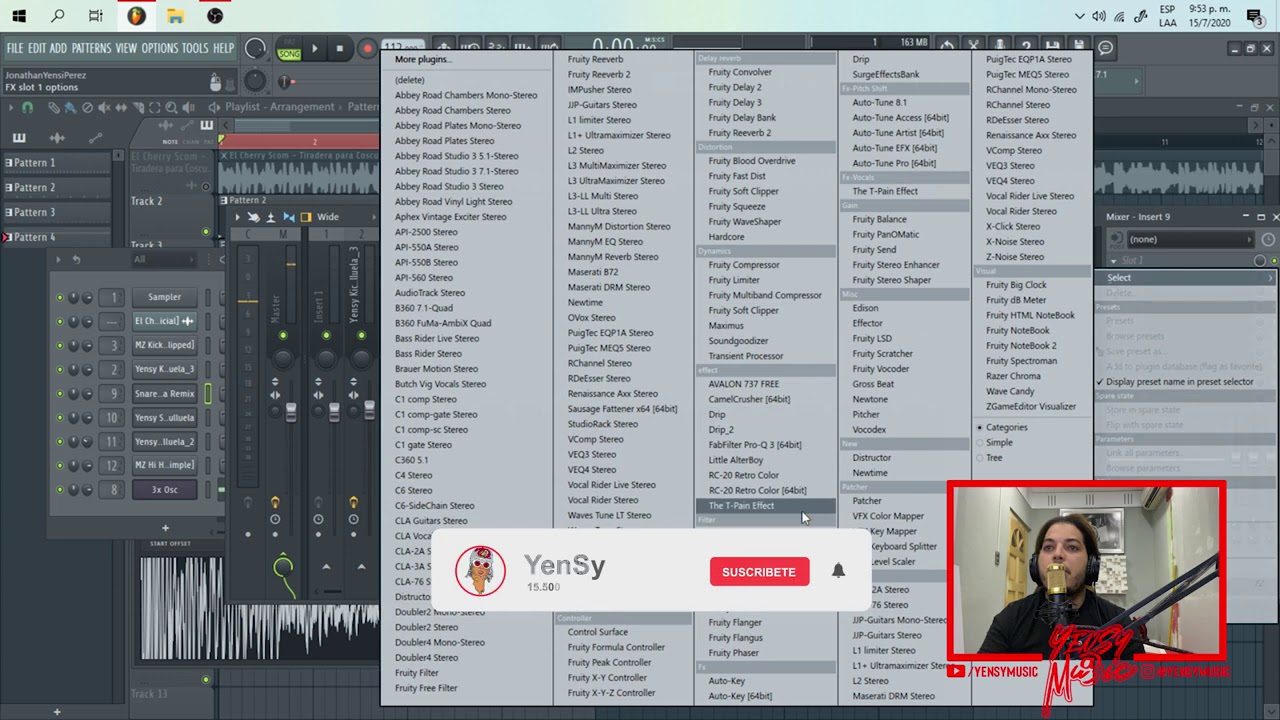Click MZ Kick..lipped] channel button
Screen dimensions: 1280x720
(x=164, y=345)
